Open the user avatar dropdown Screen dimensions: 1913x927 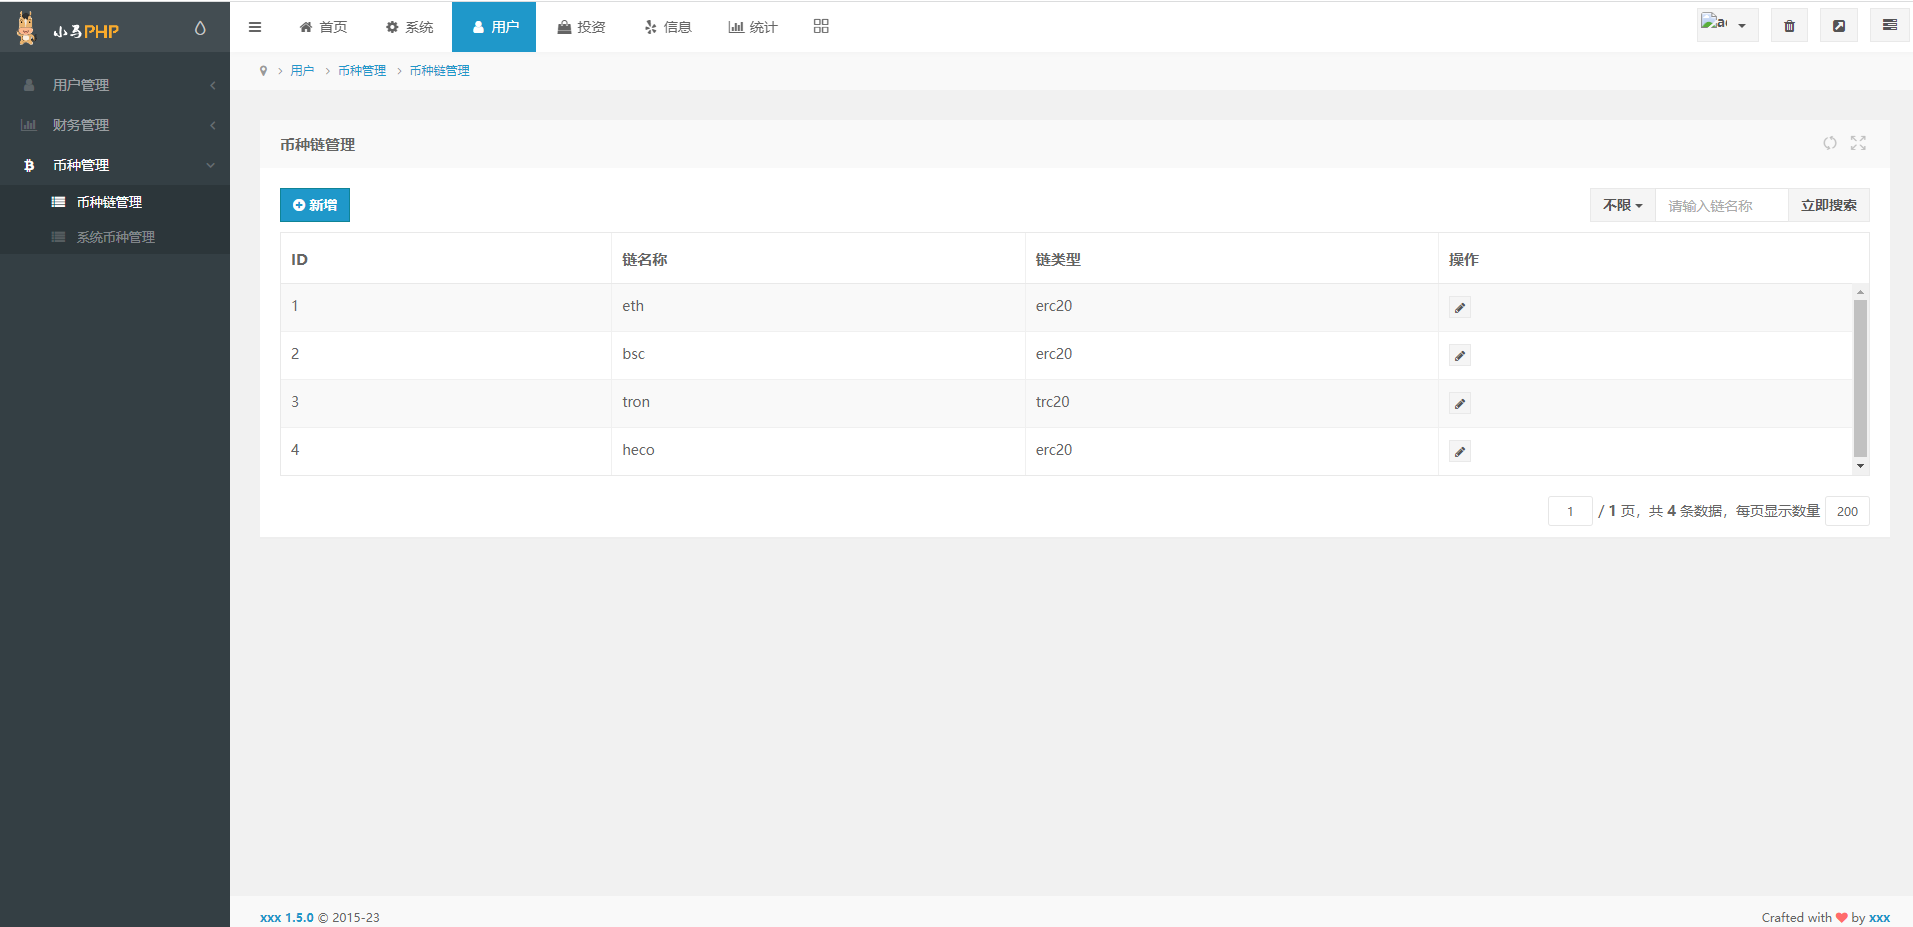point(1726,25)
